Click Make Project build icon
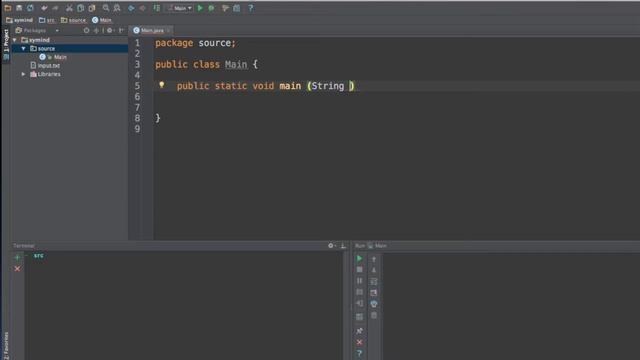Image resolution: width=640 pixels, height=360 pixels. tap(157, 8)
